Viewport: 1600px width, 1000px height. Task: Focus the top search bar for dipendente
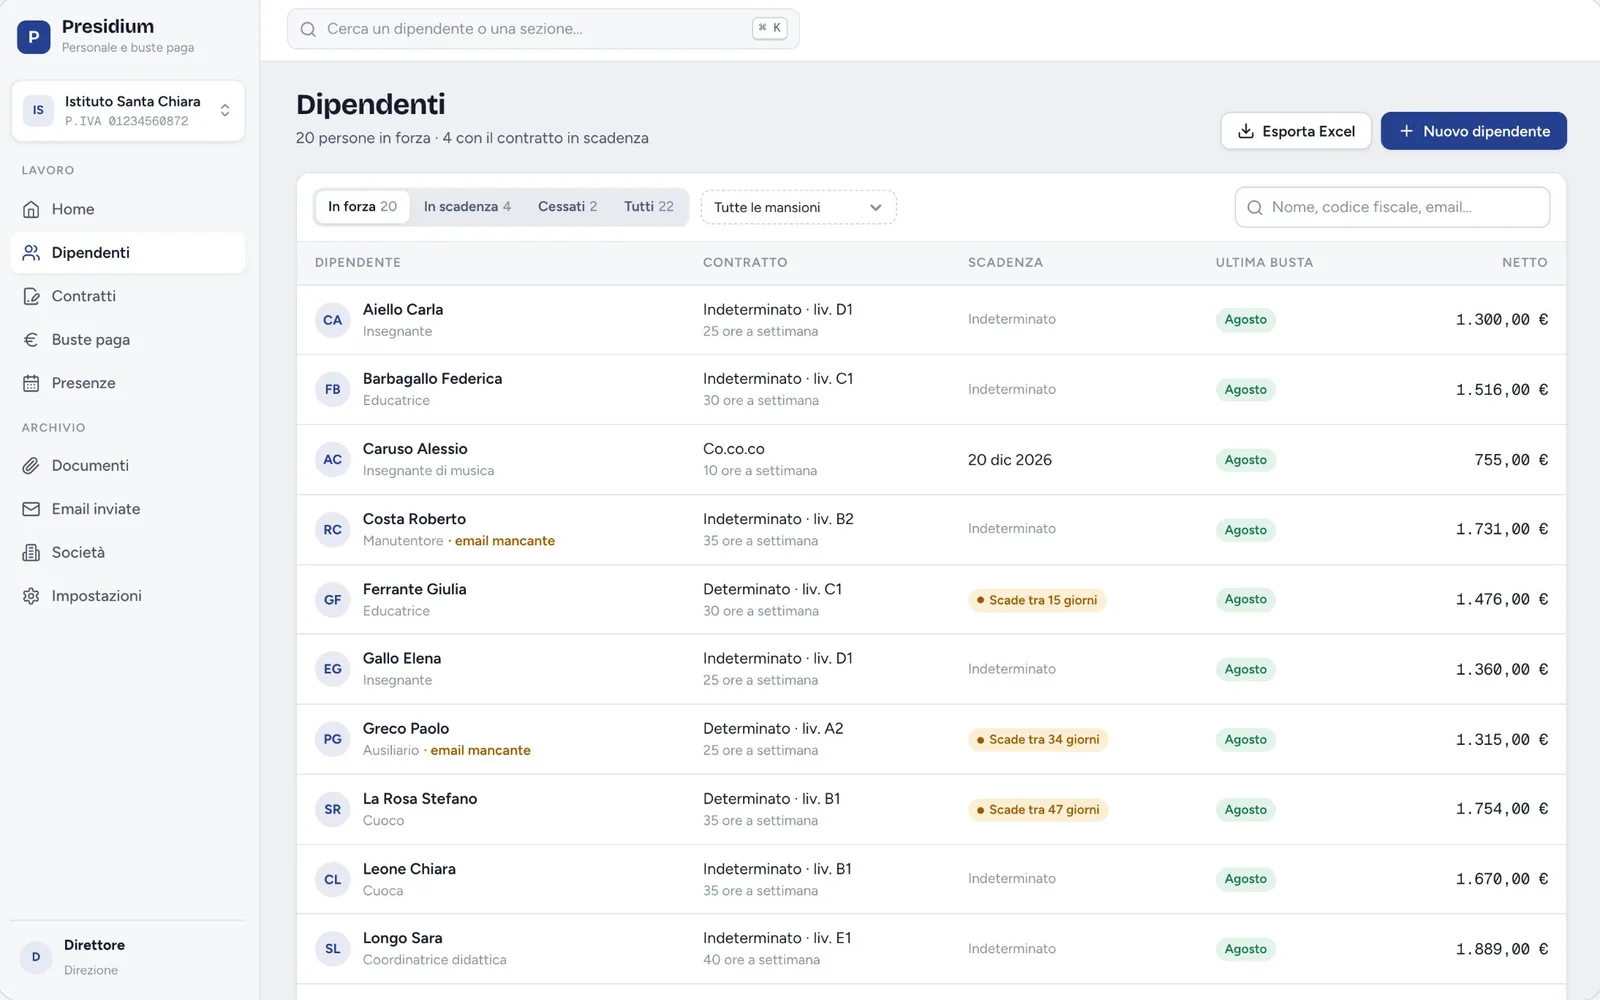point(543,29)
